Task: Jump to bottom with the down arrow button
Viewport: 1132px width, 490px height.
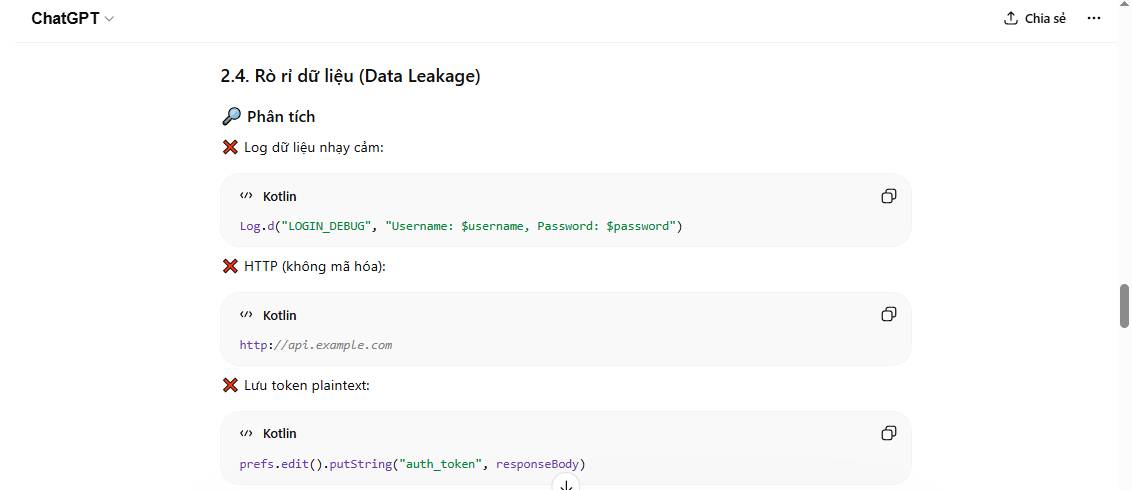Action: 566,484
